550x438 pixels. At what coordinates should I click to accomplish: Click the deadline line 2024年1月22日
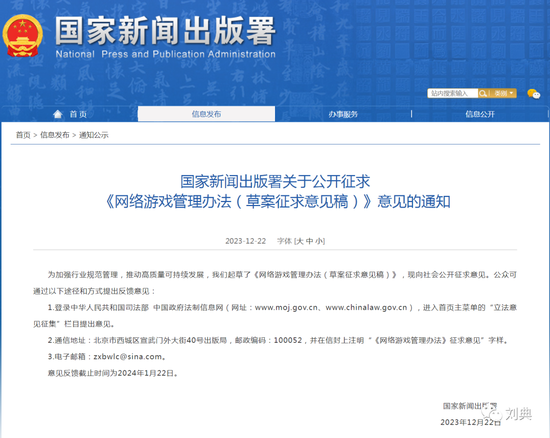pyautogui.click(x=113, y=373)
